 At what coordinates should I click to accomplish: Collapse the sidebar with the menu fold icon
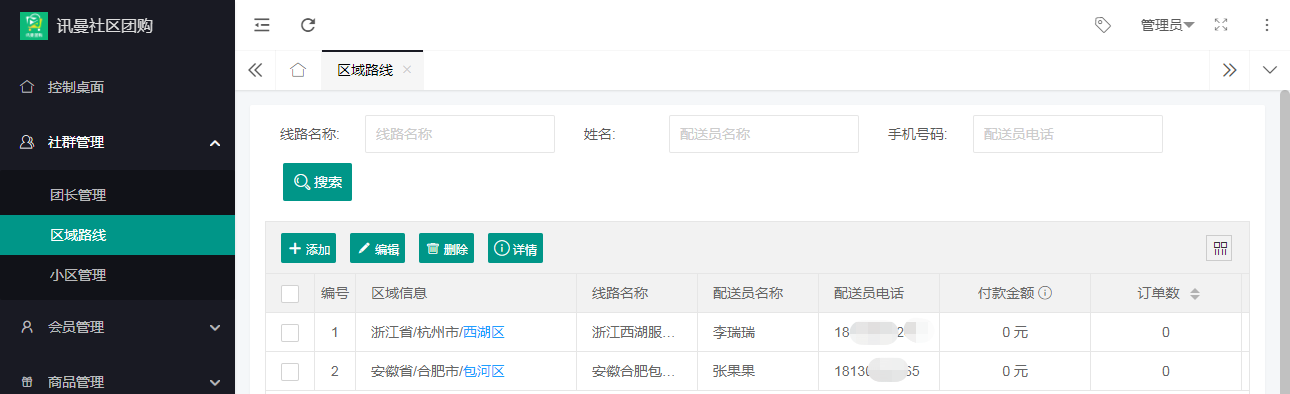tap(262, 25)
